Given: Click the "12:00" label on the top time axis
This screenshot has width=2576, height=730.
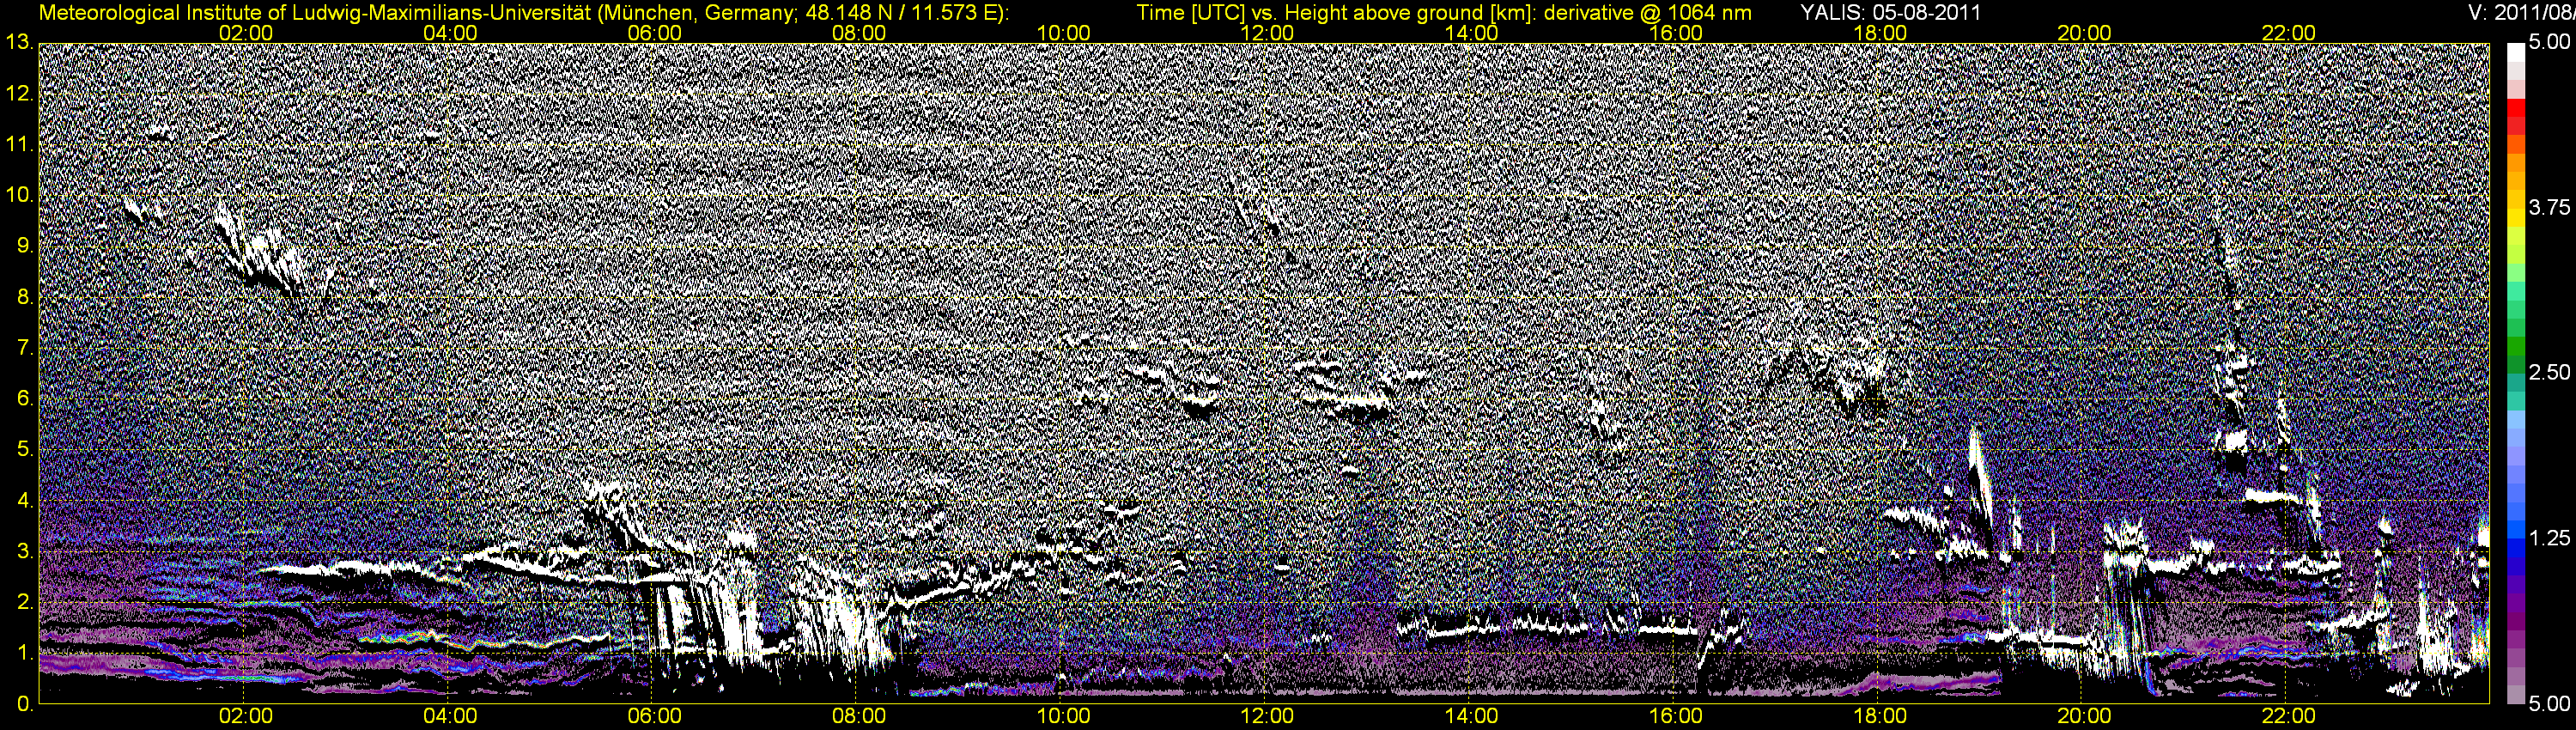Looking at the screenshot, I should click(x=1267, y=33).
